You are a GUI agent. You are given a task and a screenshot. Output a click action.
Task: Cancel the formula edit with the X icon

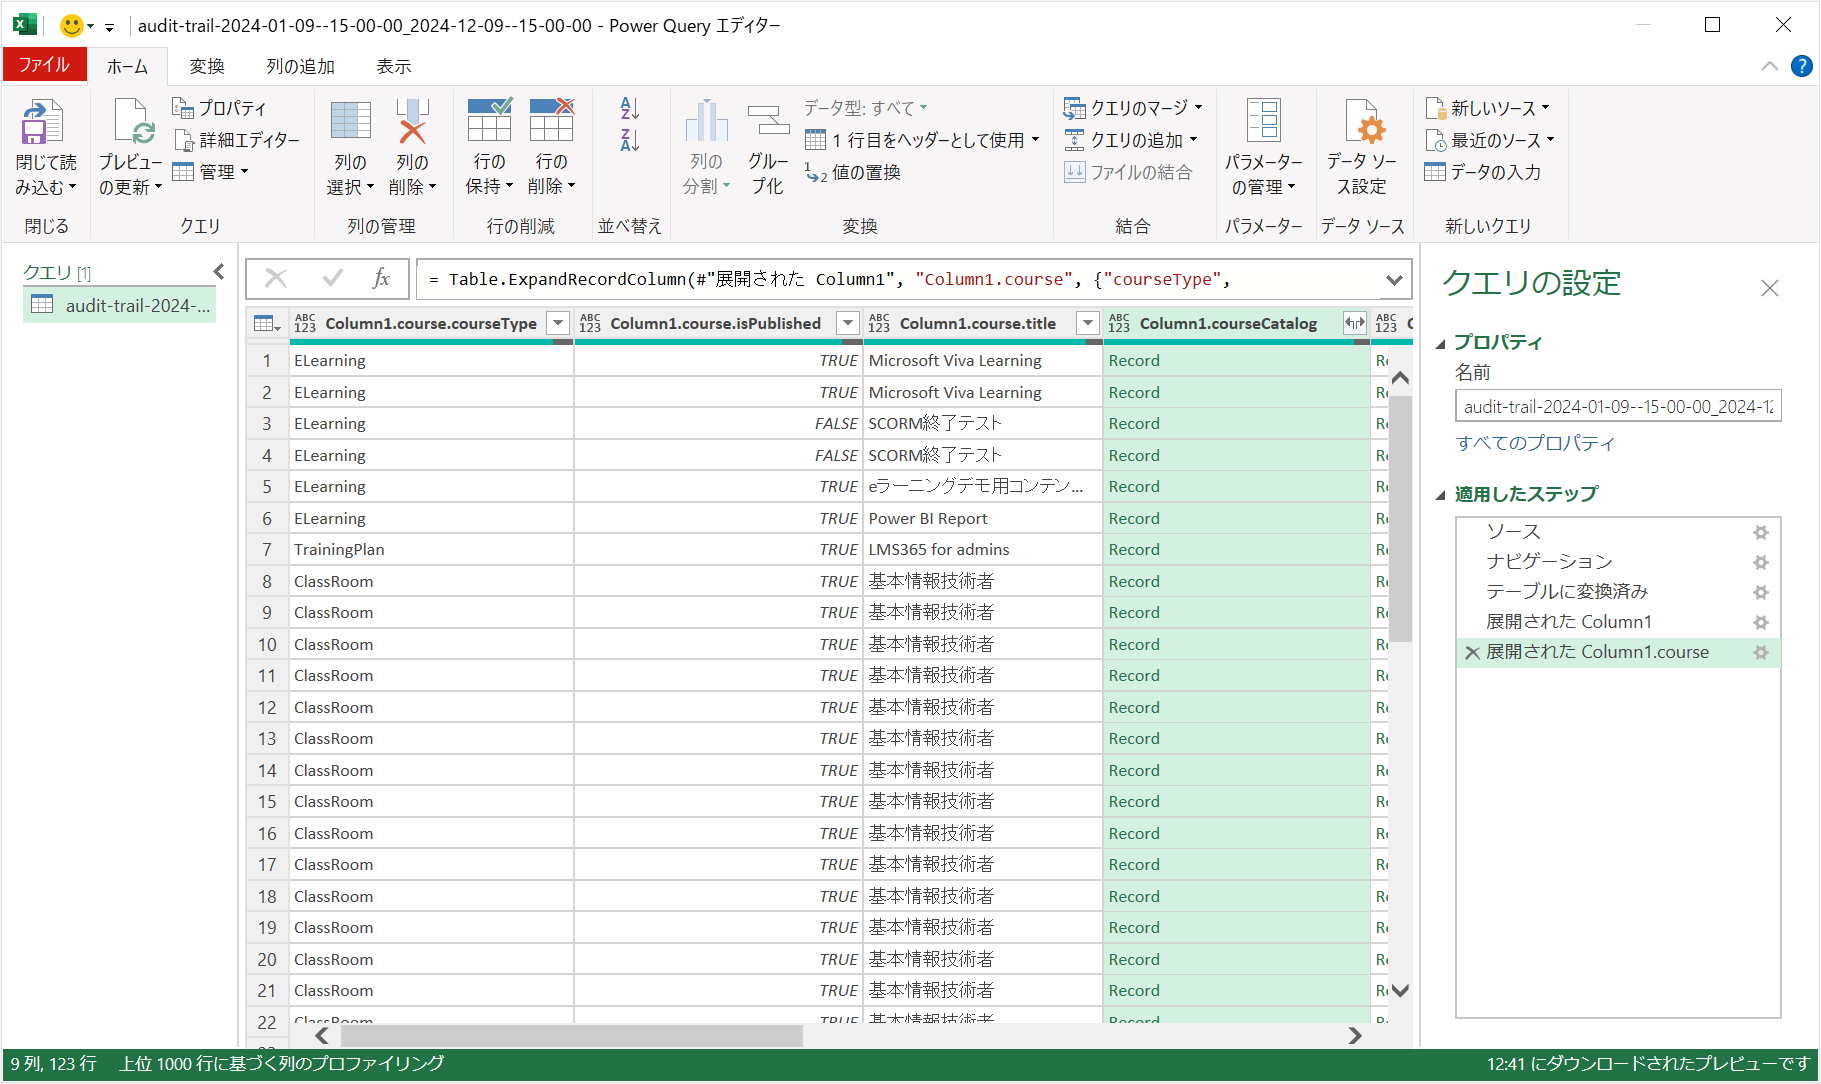point(276,278)
